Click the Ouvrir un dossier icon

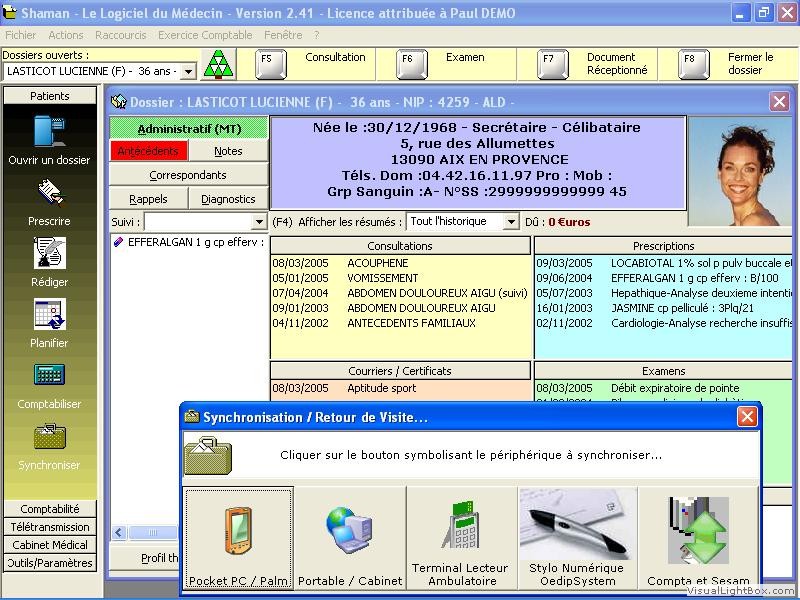(x=49, y=133)
